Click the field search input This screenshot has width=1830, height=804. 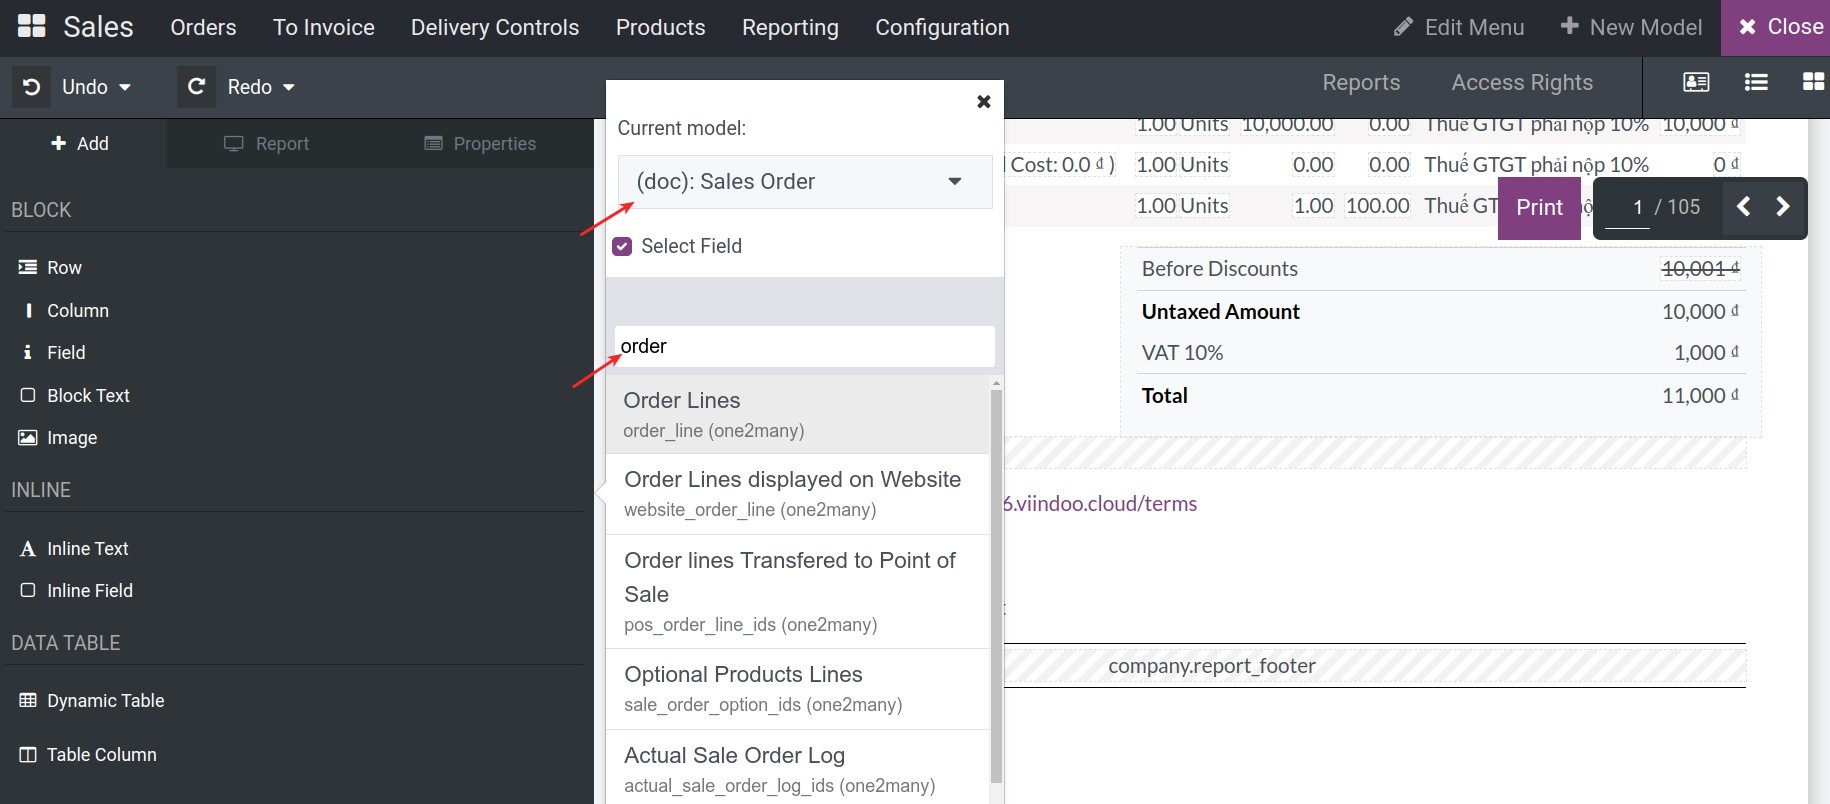pos(805,346)
